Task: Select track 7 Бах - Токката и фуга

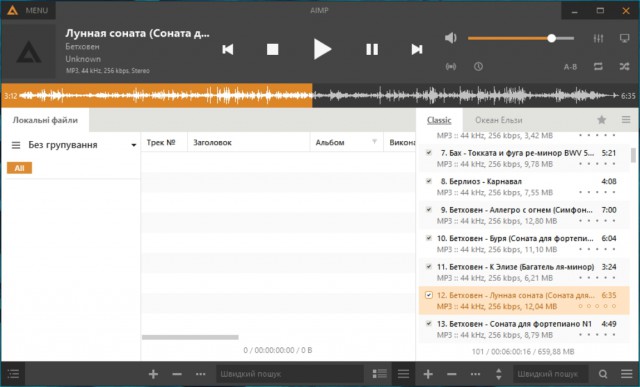Action: pos(524,158)
